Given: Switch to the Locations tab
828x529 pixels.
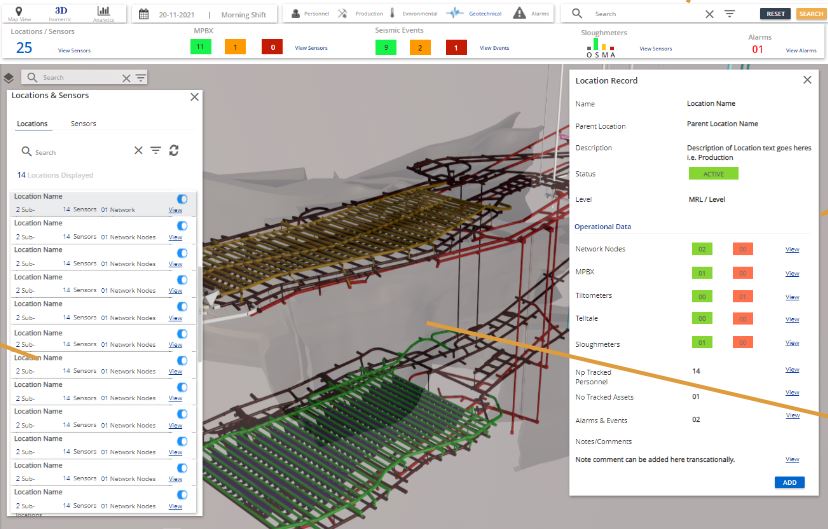Looking at the screenshot, I should coord(32,124).
